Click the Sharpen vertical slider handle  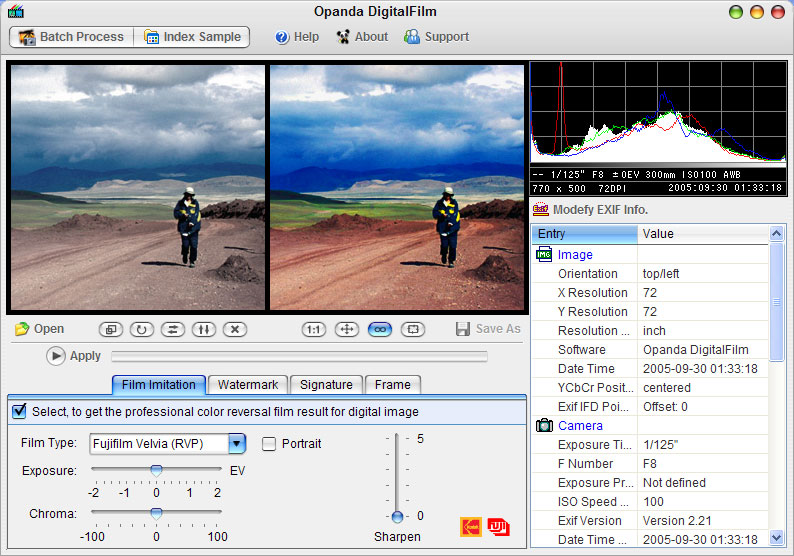click(x=398, y=517)
